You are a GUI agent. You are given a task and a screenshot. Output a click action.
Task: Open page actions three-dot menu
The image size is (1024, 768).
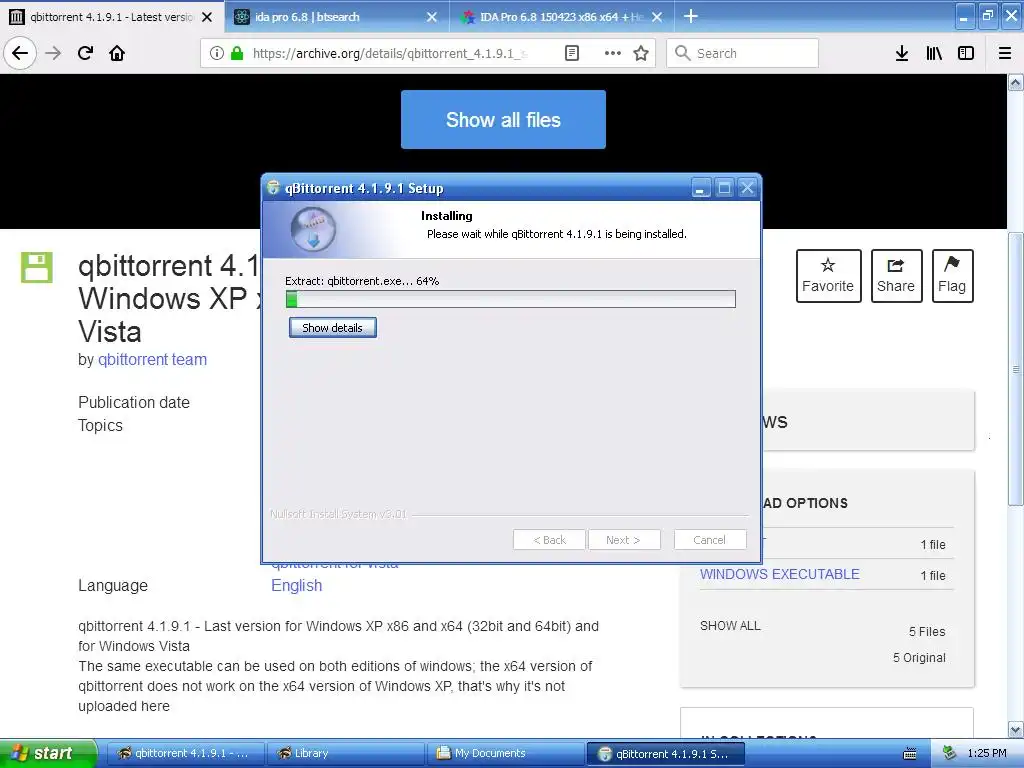tap(613, 53)
